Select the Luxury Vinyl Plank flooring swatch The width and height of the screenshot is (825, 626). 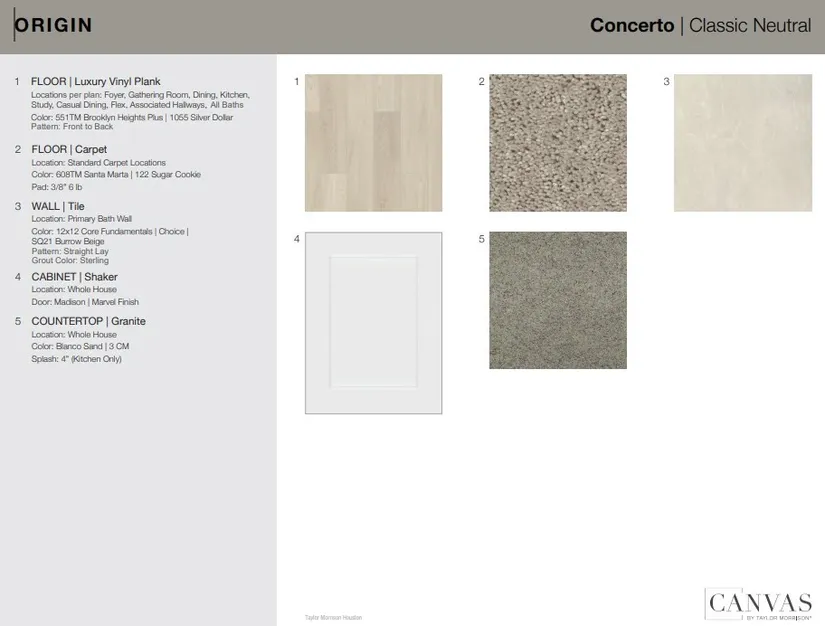(373, 143)
